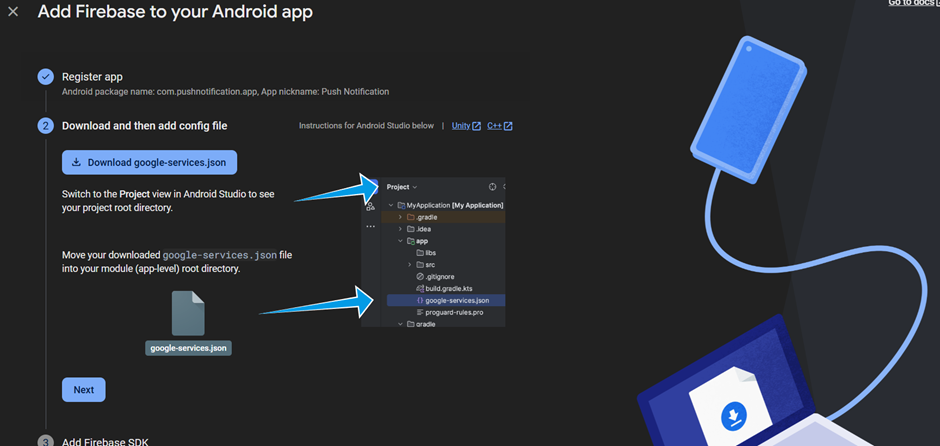The image size is (940, 446).
Task: Download the google-services.json file
Action: coord(149,162)
